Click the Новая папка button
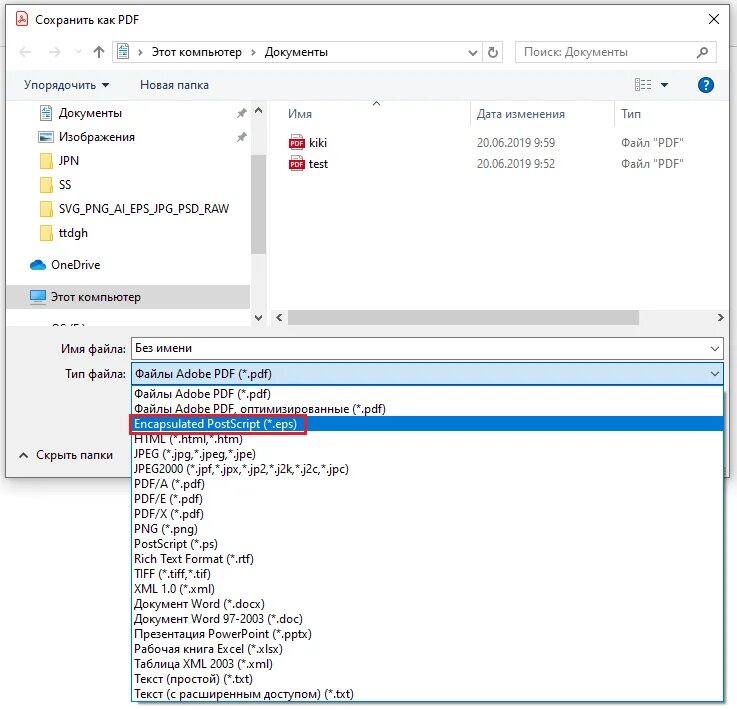 [x=174, y=85]
